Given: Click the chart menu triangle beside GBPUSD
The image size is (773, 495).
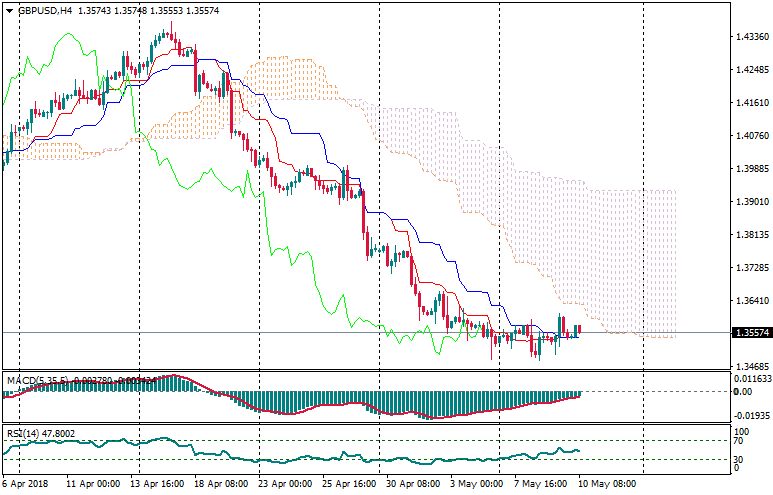Looking at the screenshot, I should coord(10,11).
